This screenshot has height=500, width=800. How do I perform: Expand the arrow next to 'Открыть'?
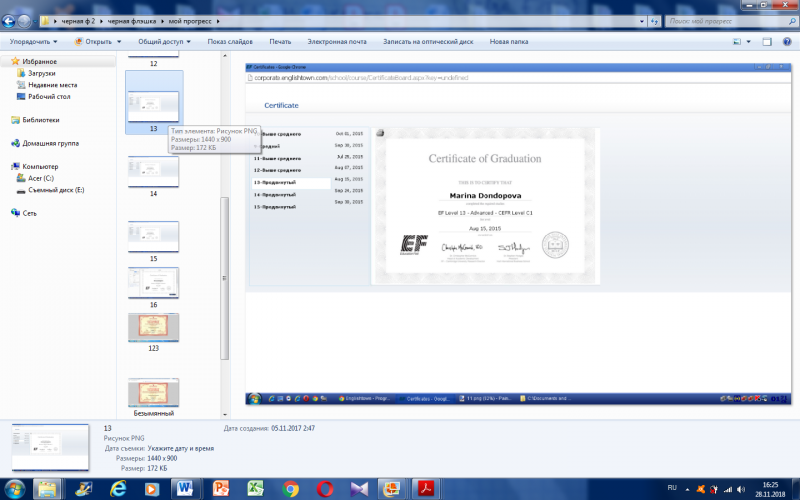(x=119, y=42)
